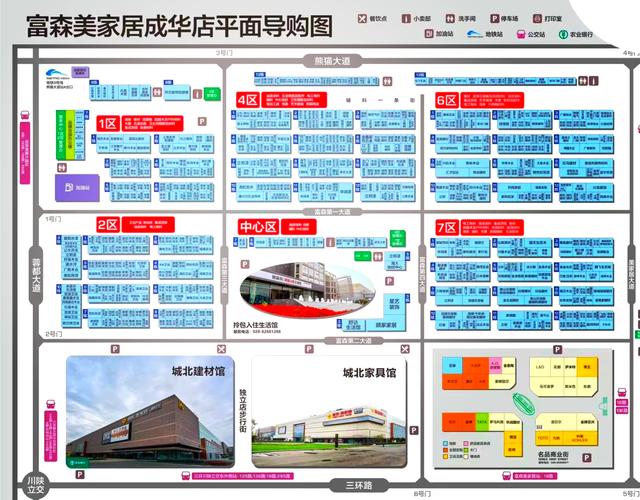
Task: Click the restroom icon above the purple gas station
Action: point(62,167)
